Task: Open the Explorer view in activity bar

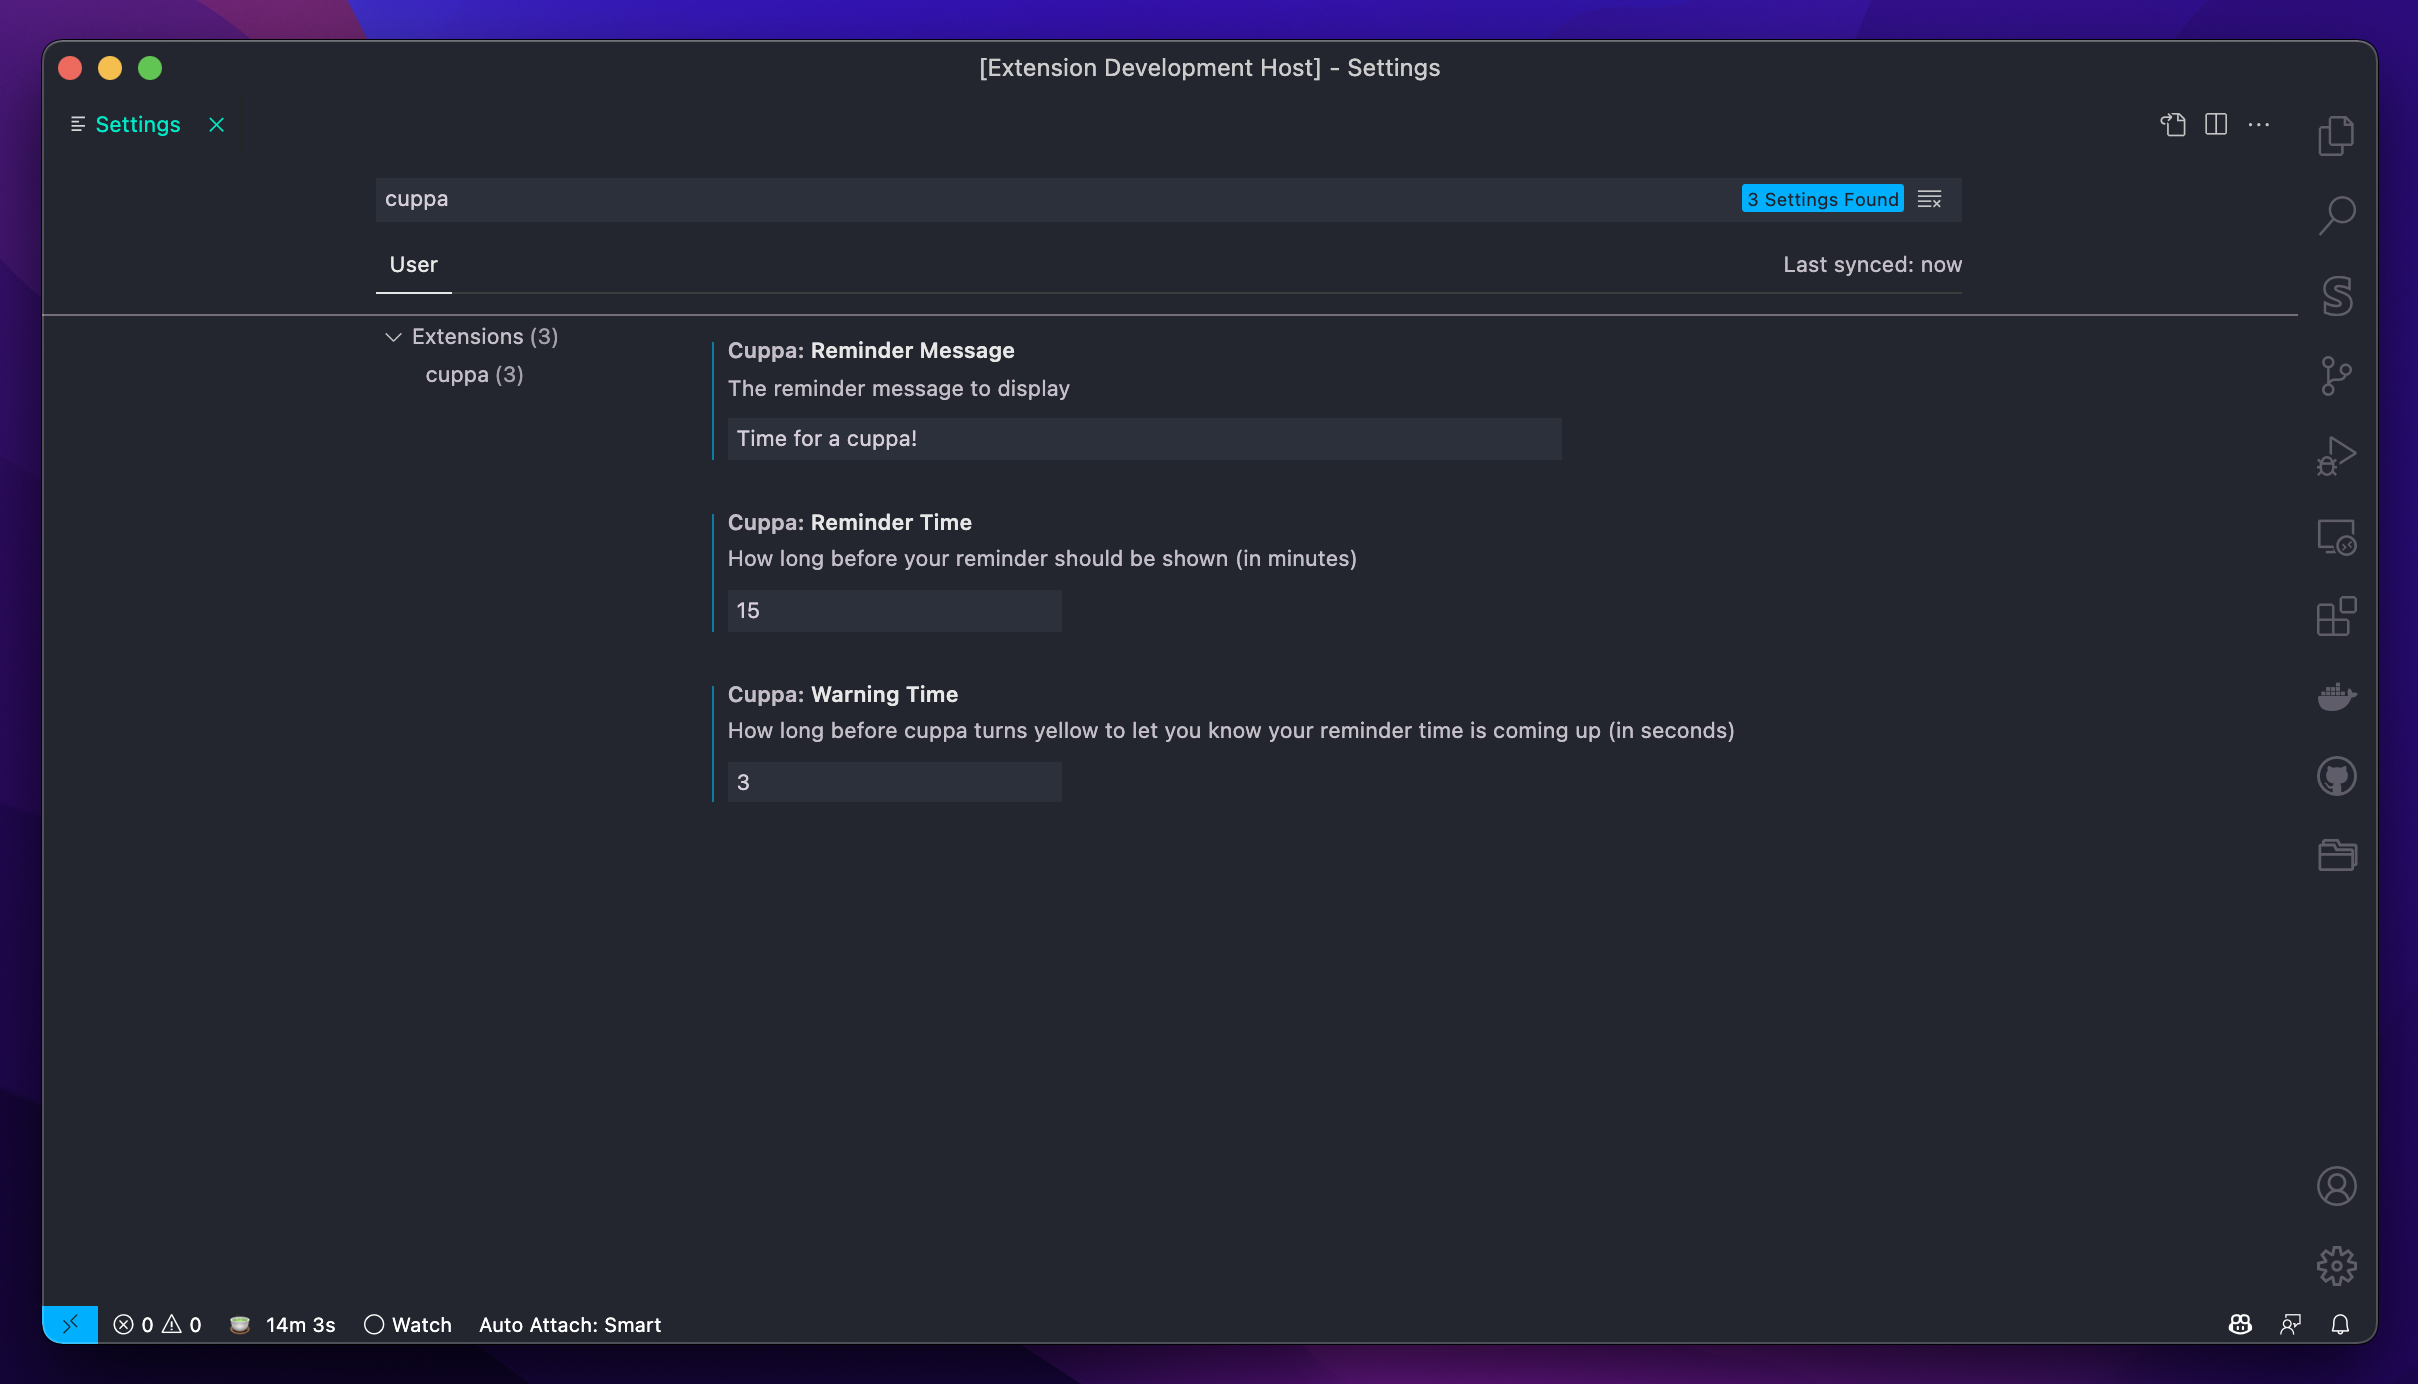Action: click(2336, 135)
